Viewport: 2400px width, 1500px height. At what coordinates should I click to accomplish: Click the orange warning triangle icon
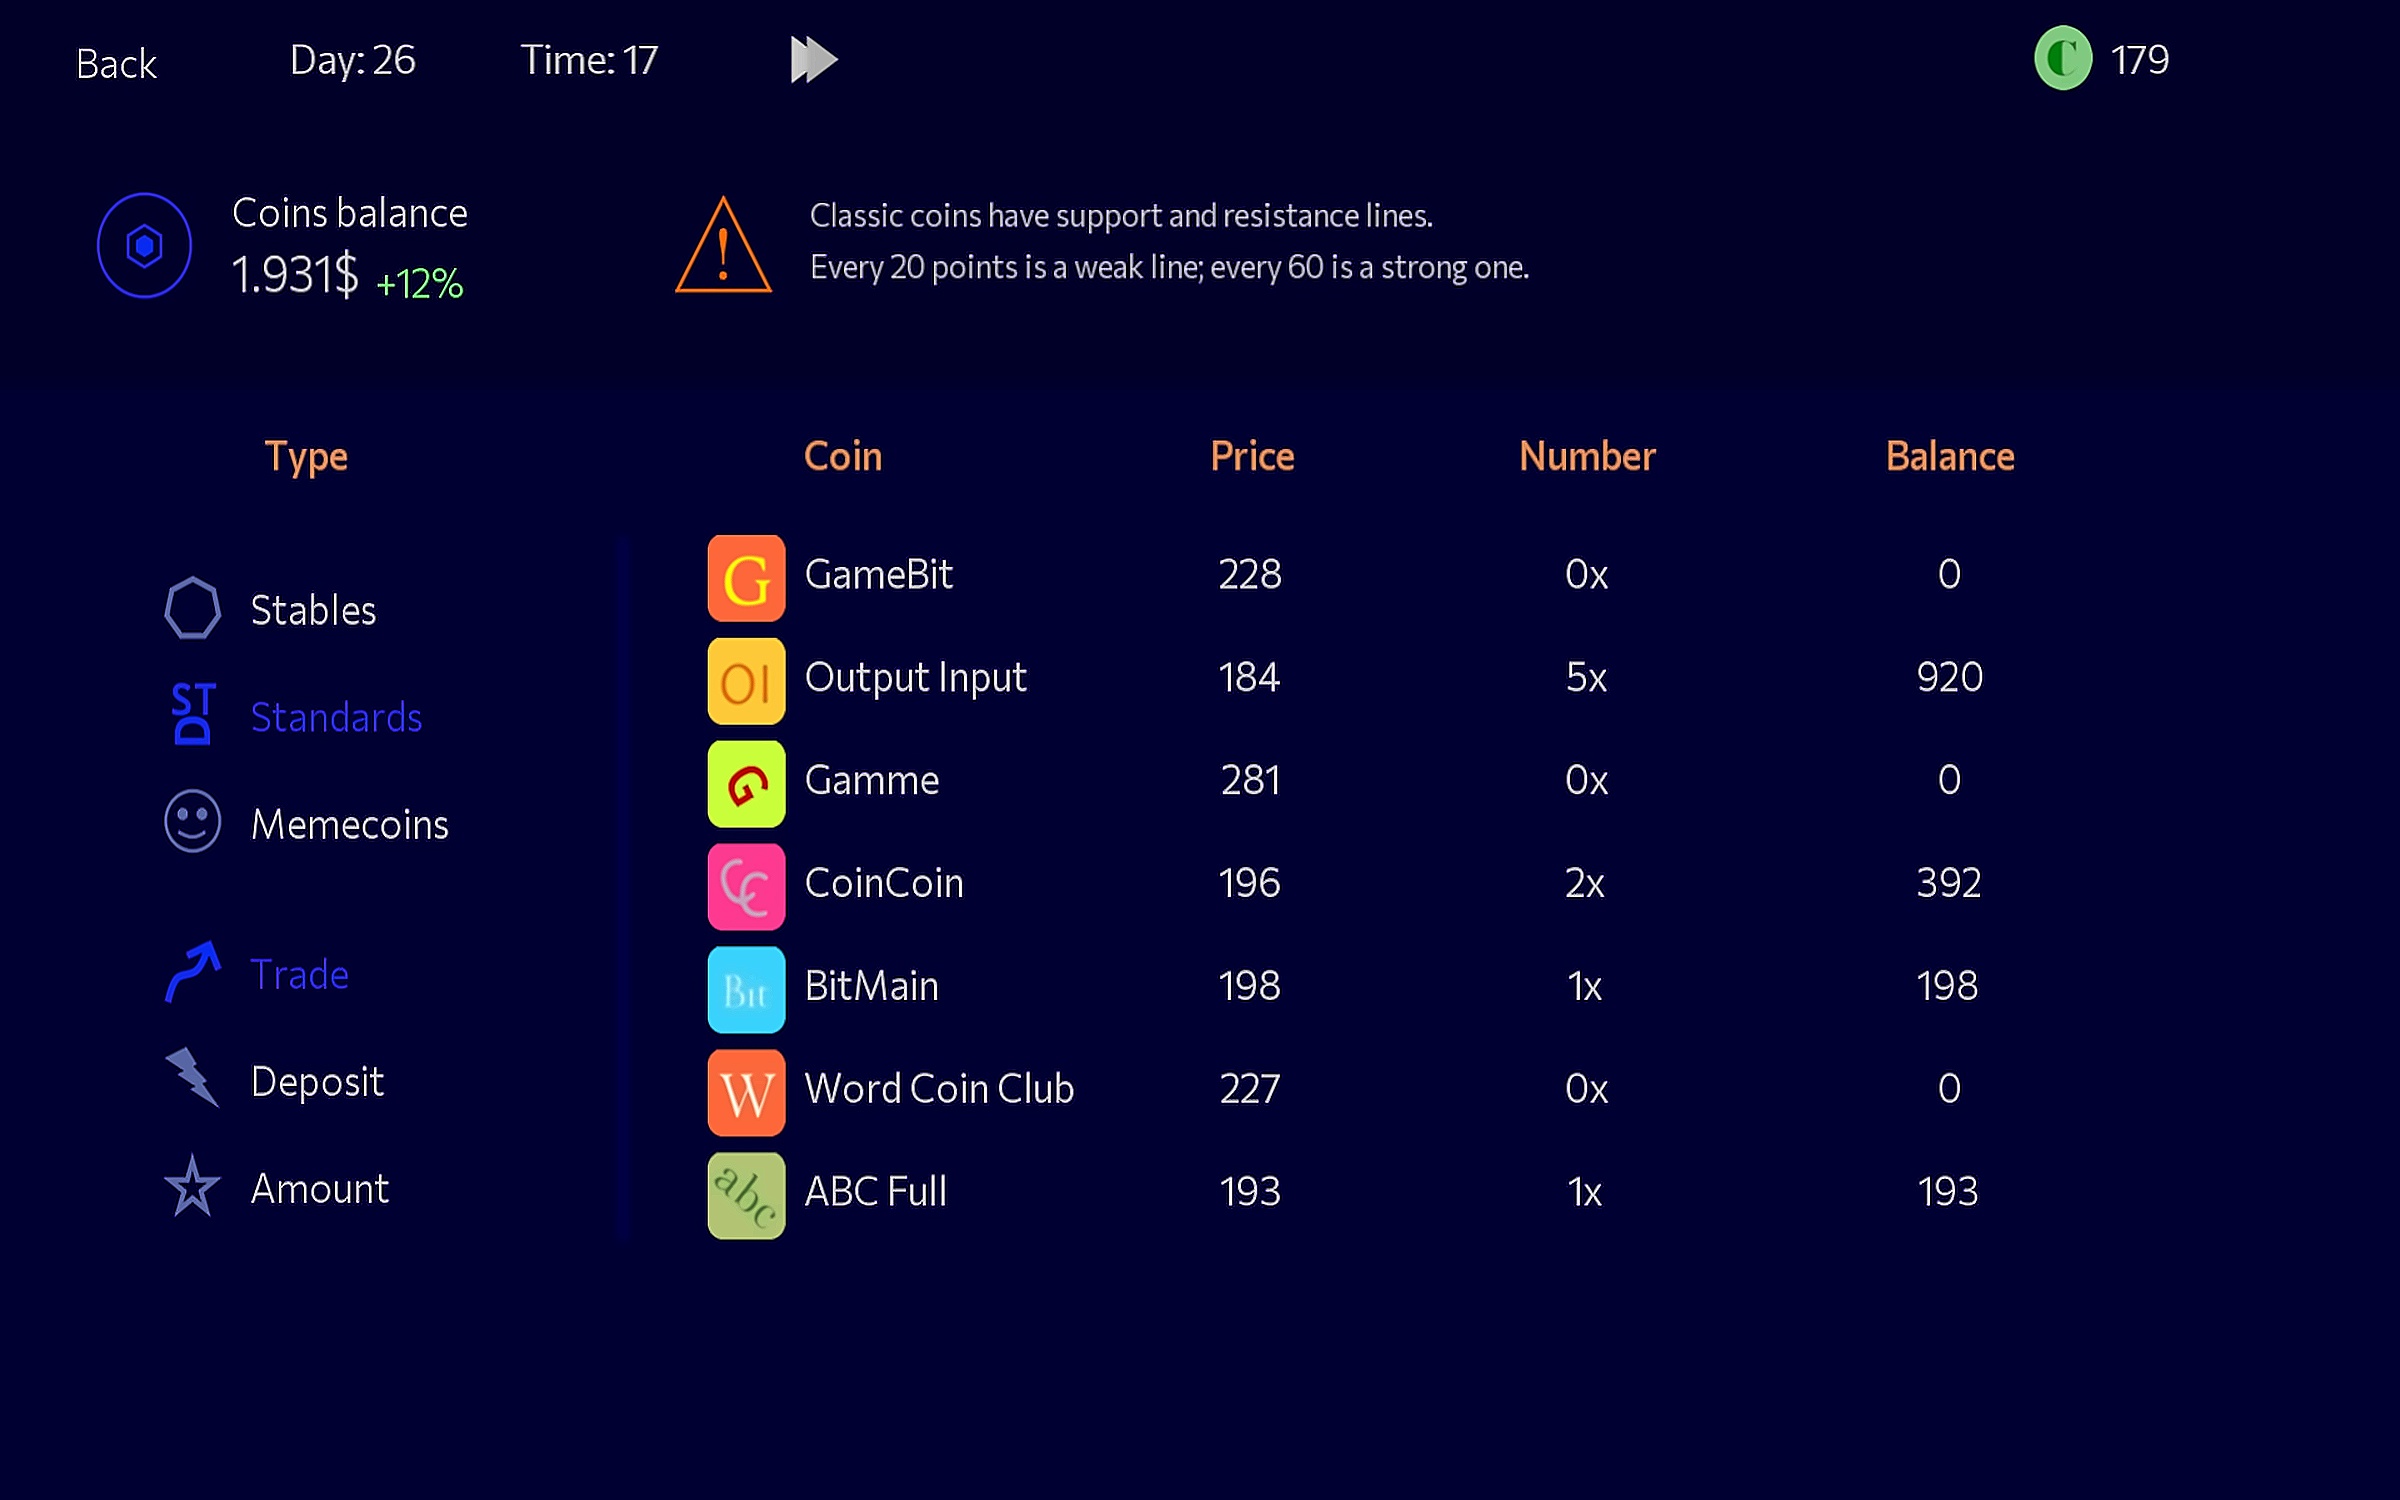(x=723, y=247)
